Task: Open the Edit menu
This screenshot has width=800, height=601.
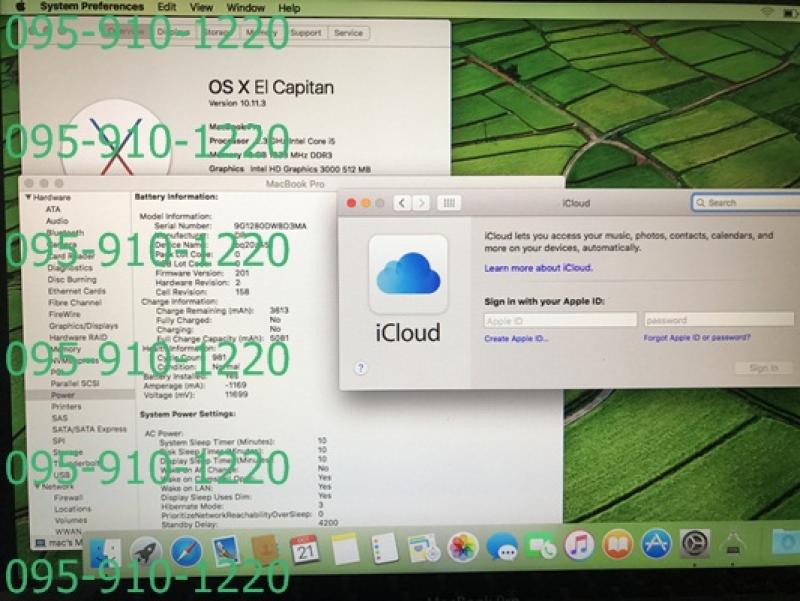Action: click(x=167, y=7)
